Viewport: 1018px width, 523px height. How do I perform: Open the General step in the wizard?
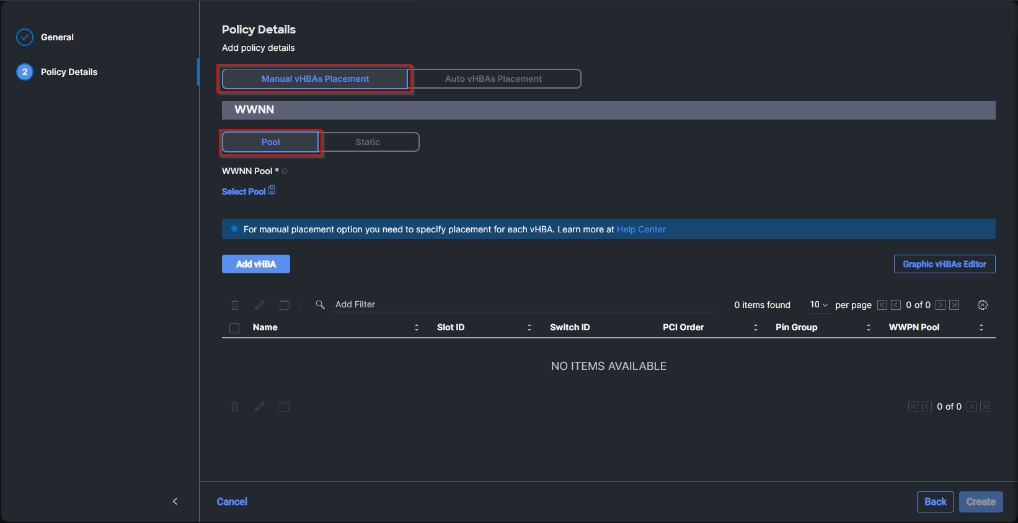pyautogui.click(x=57, y=38)
